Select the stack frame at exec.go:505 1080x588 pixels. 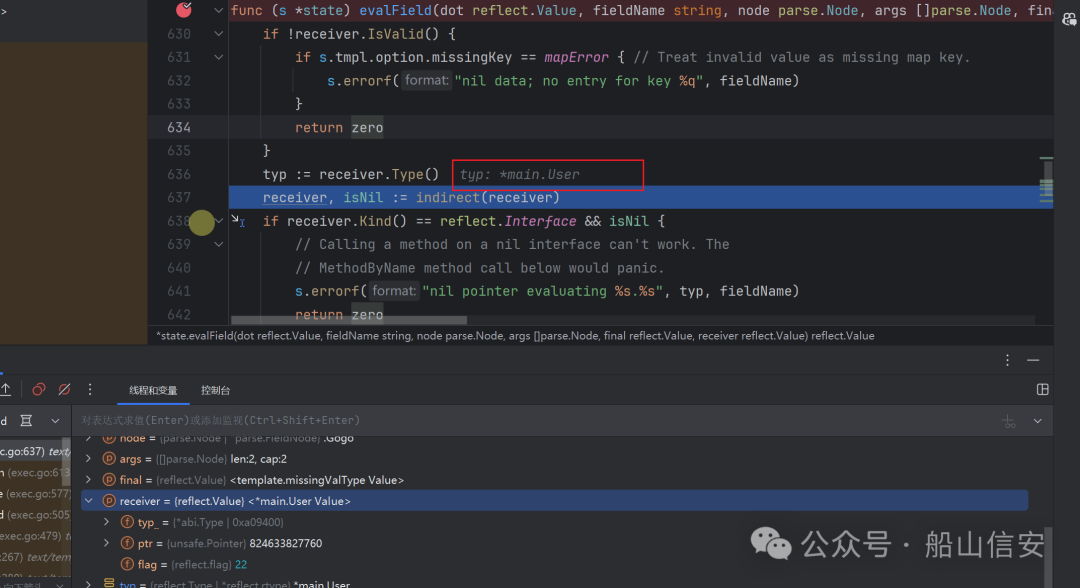(34, 515)
